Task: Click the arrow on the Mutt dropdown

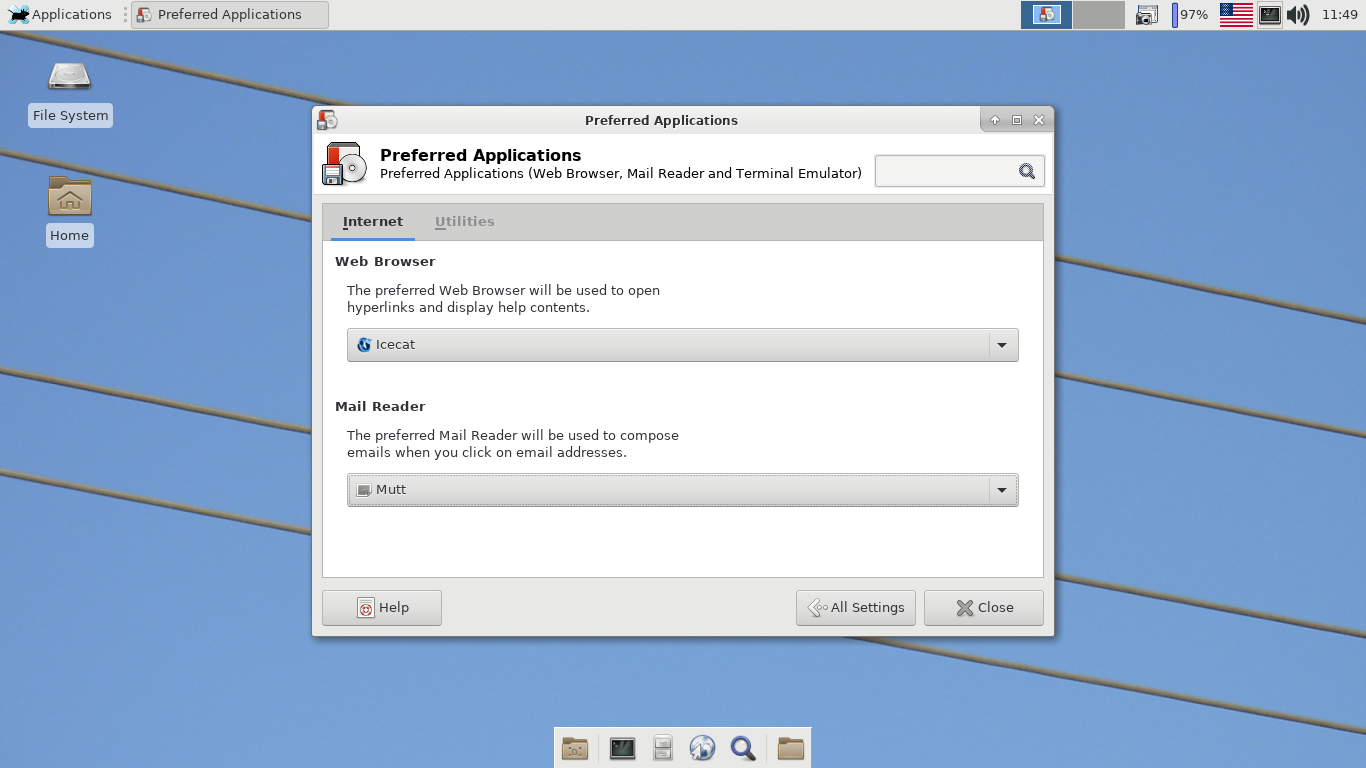Action: click(x=1002, y=490)
